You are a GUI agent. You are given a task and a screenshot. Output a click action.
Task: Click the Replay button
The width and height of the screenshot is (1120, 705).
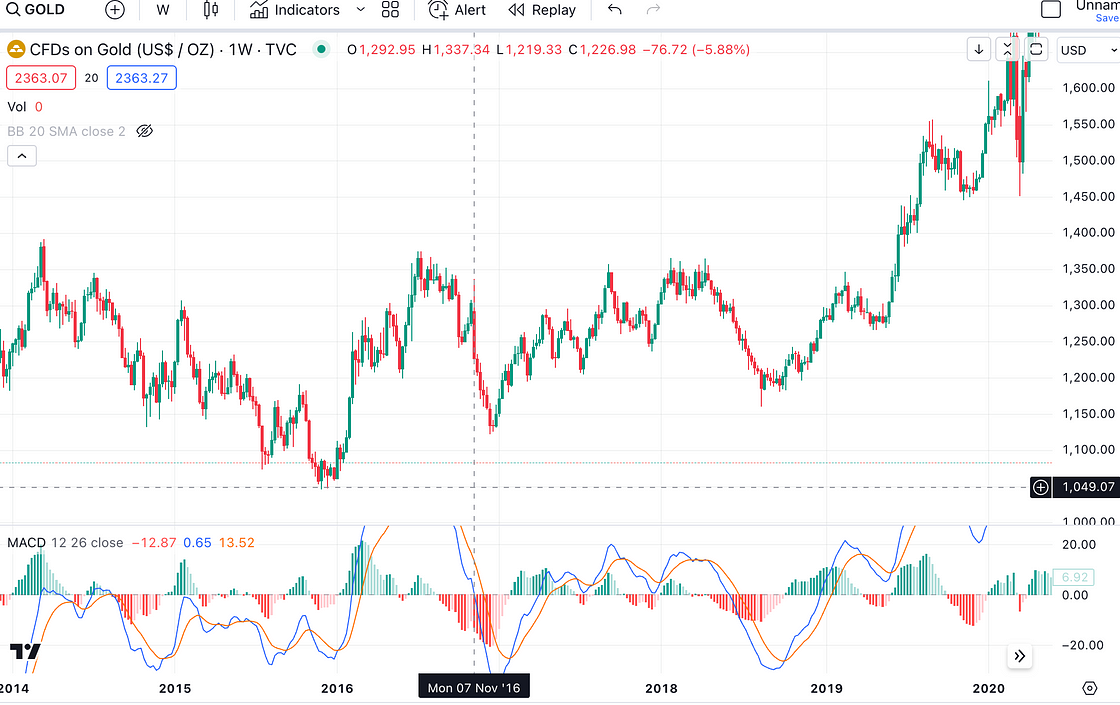click(x=542, y=9)
